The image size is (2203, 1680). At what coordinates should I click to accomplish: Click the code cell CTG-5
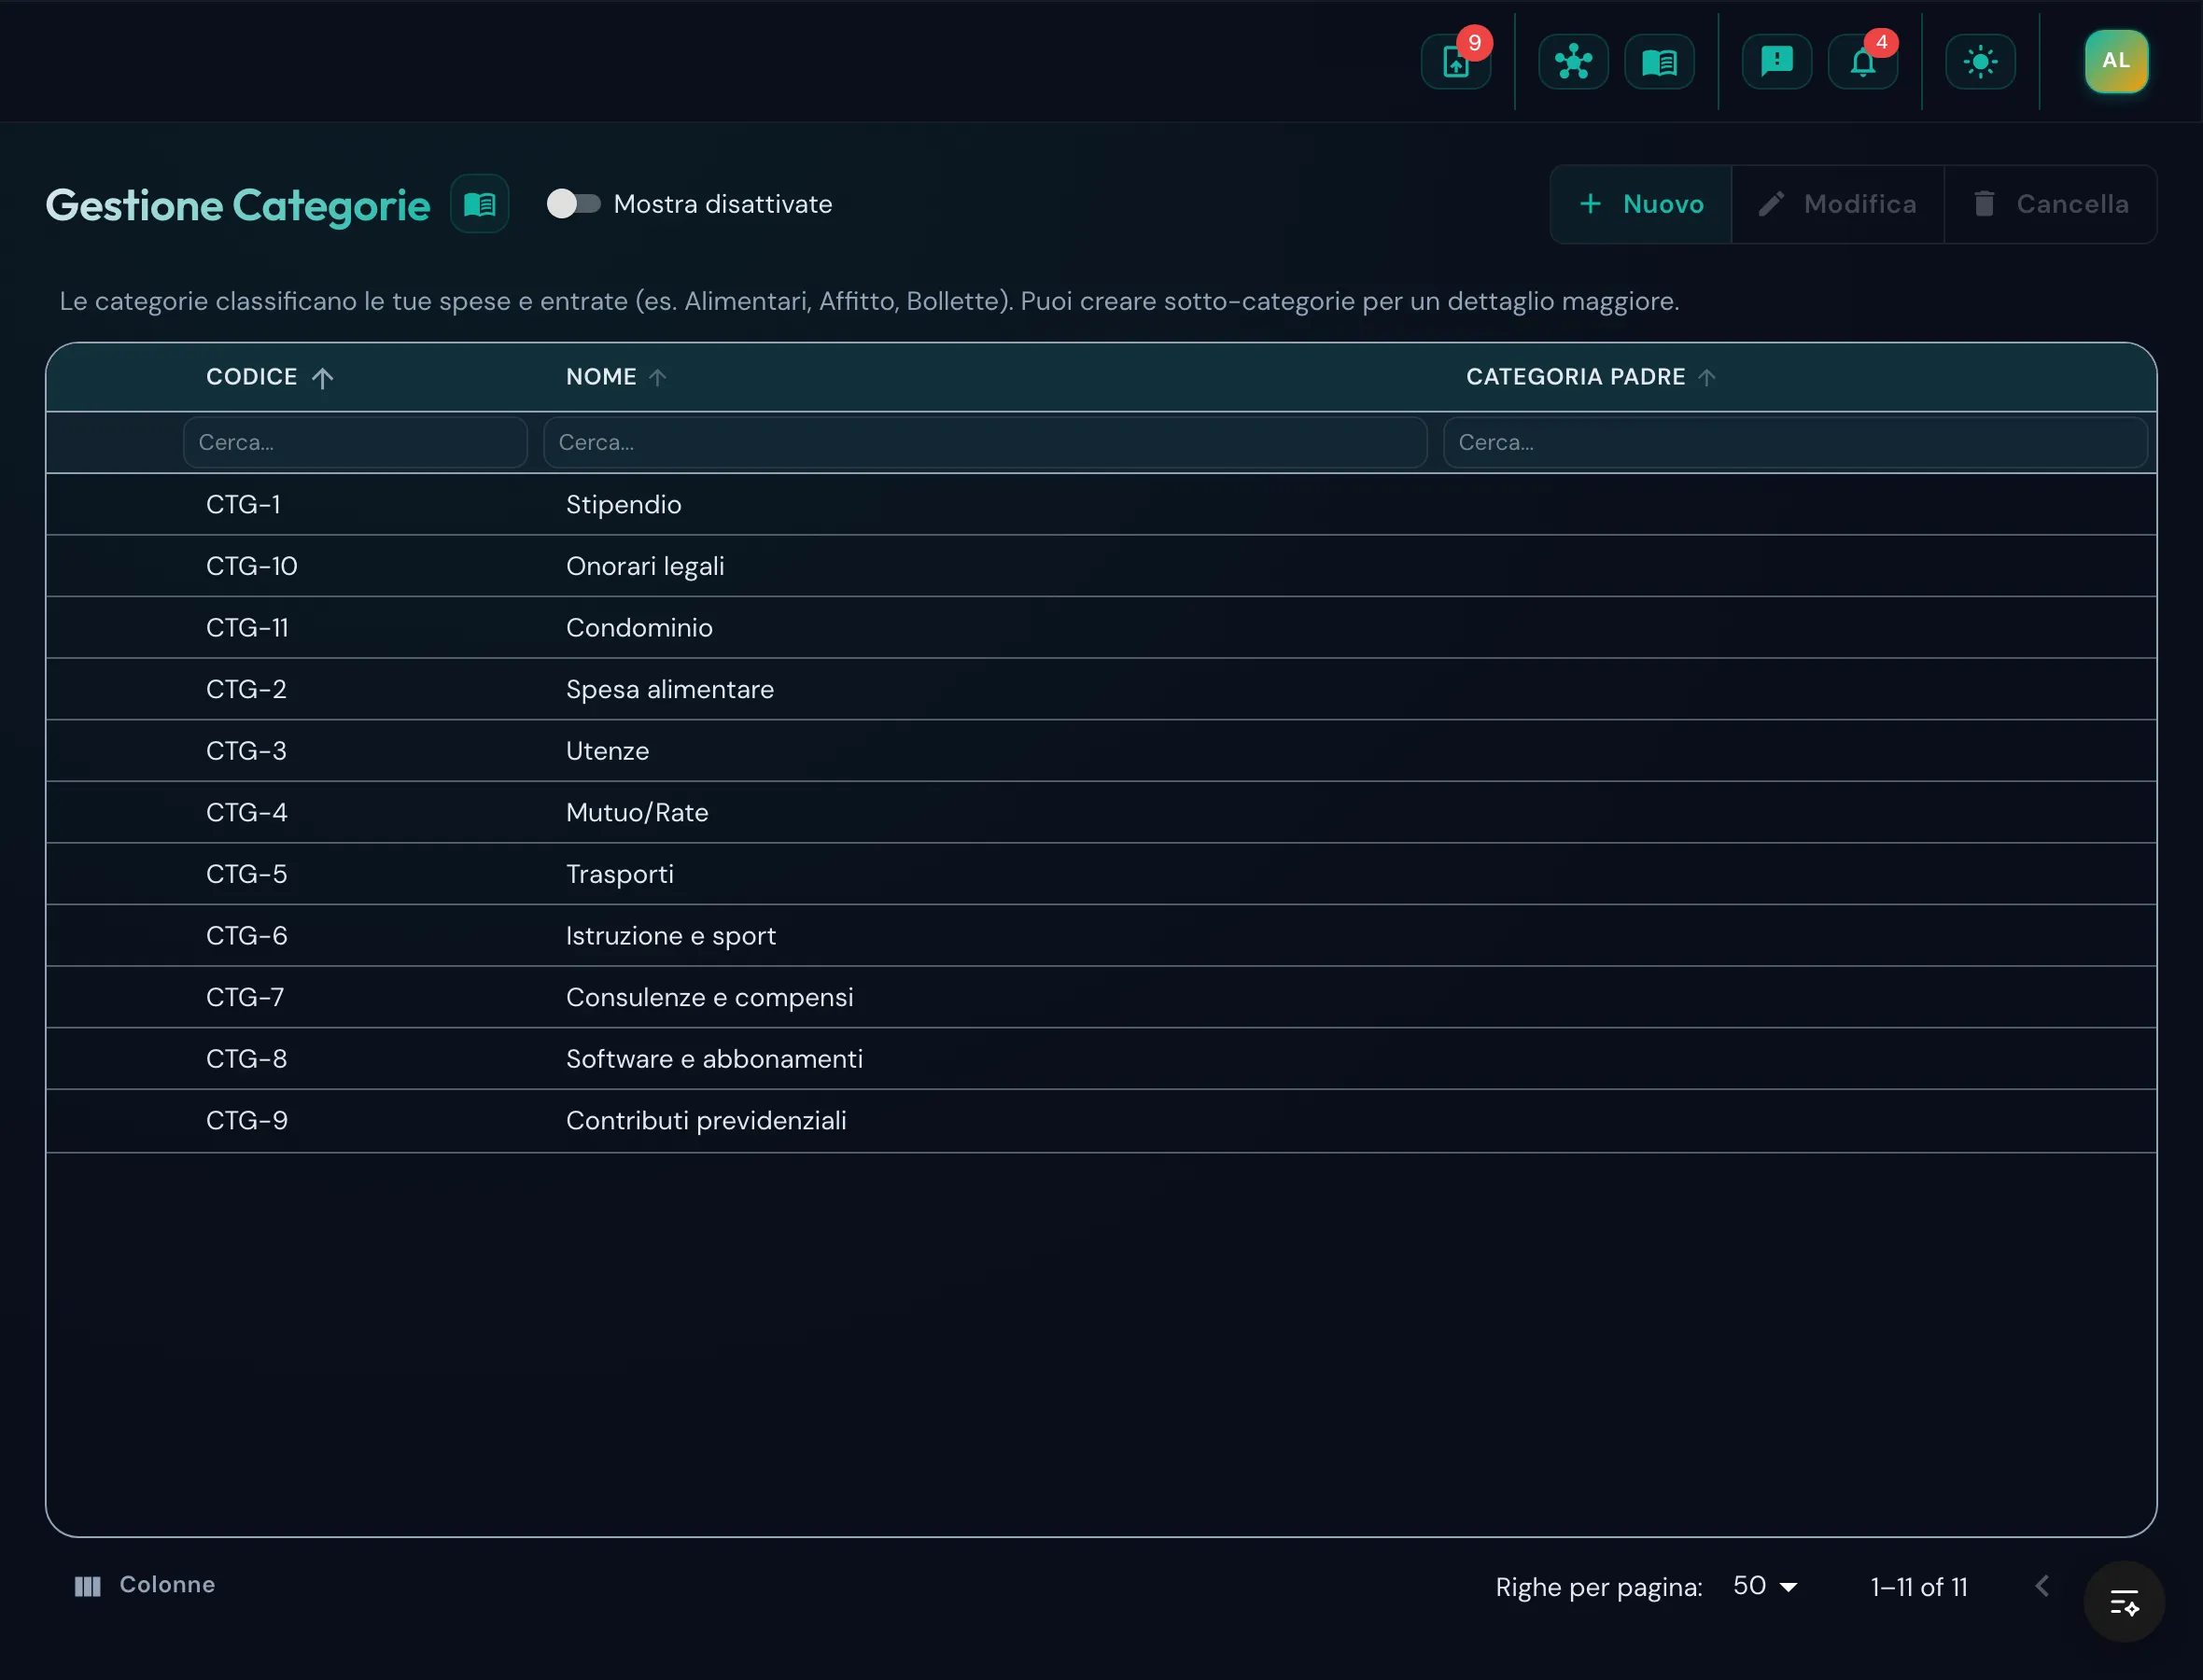click(246, 874)
